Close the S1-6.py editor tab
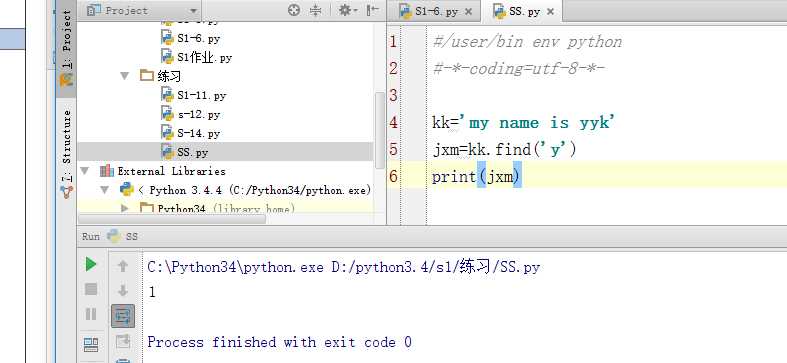787x363 pixels. pyautogui.click(x=468, y=12)
